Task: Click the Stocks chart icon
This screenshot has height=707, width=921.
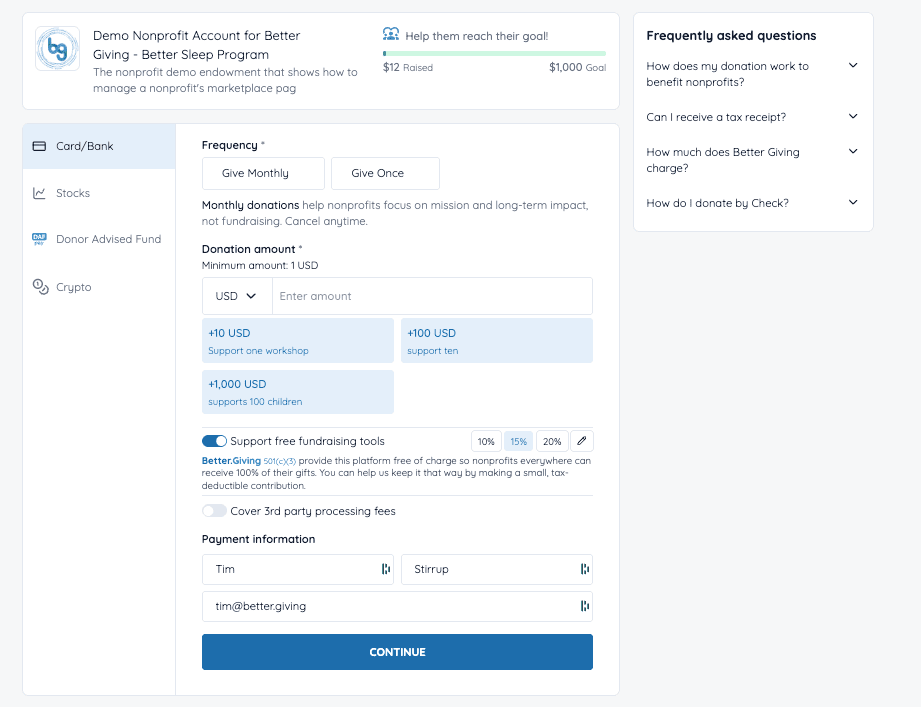Action: point(39,193)
